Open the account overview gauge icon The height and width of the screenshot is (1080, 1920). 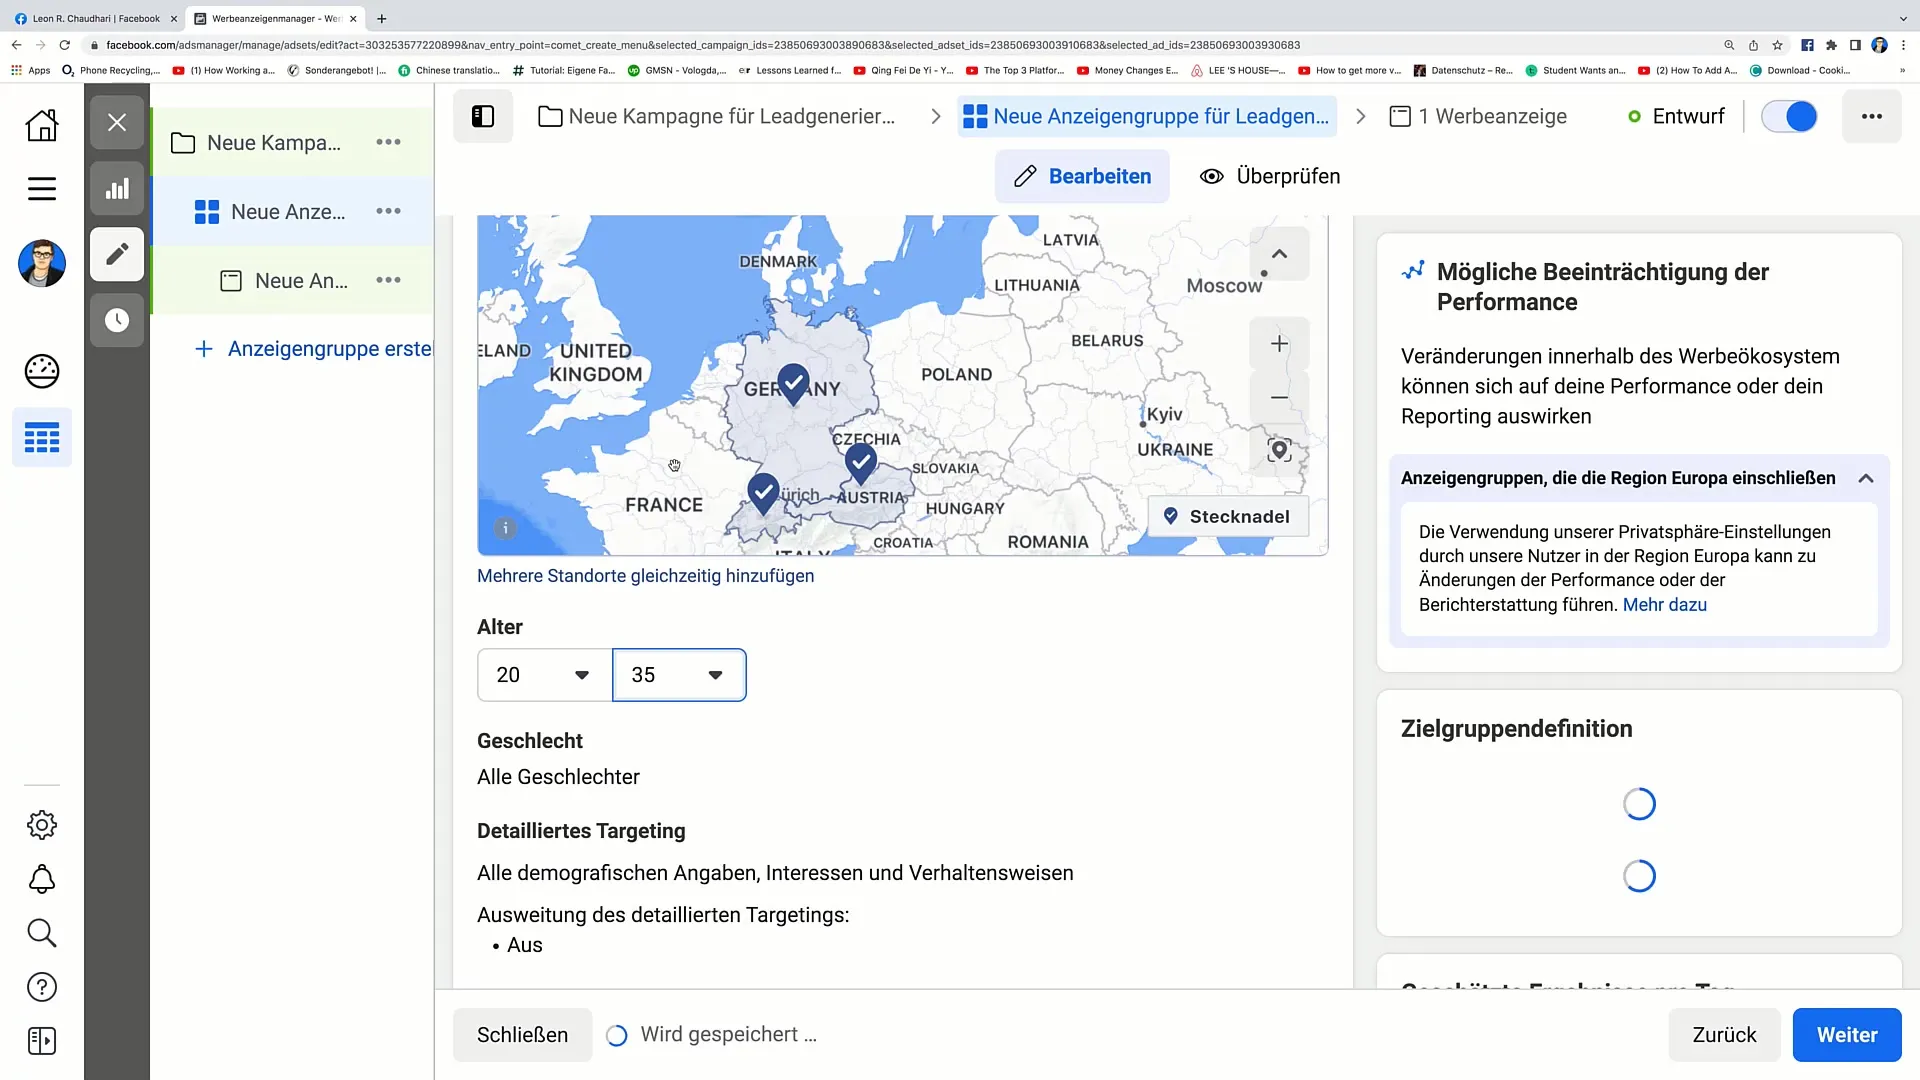click(x=42, y=371)
